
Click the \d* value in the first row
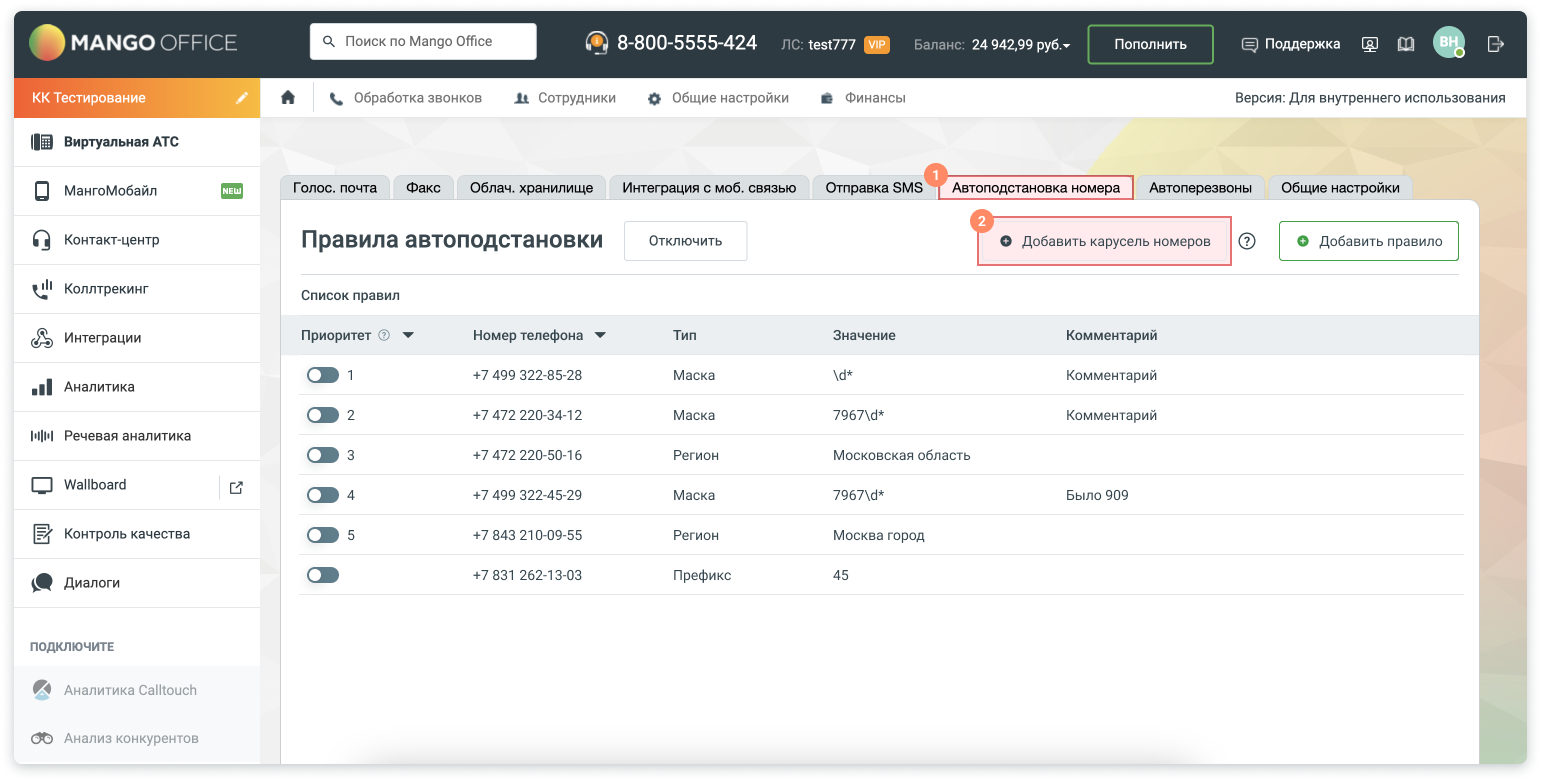[843, 375]
